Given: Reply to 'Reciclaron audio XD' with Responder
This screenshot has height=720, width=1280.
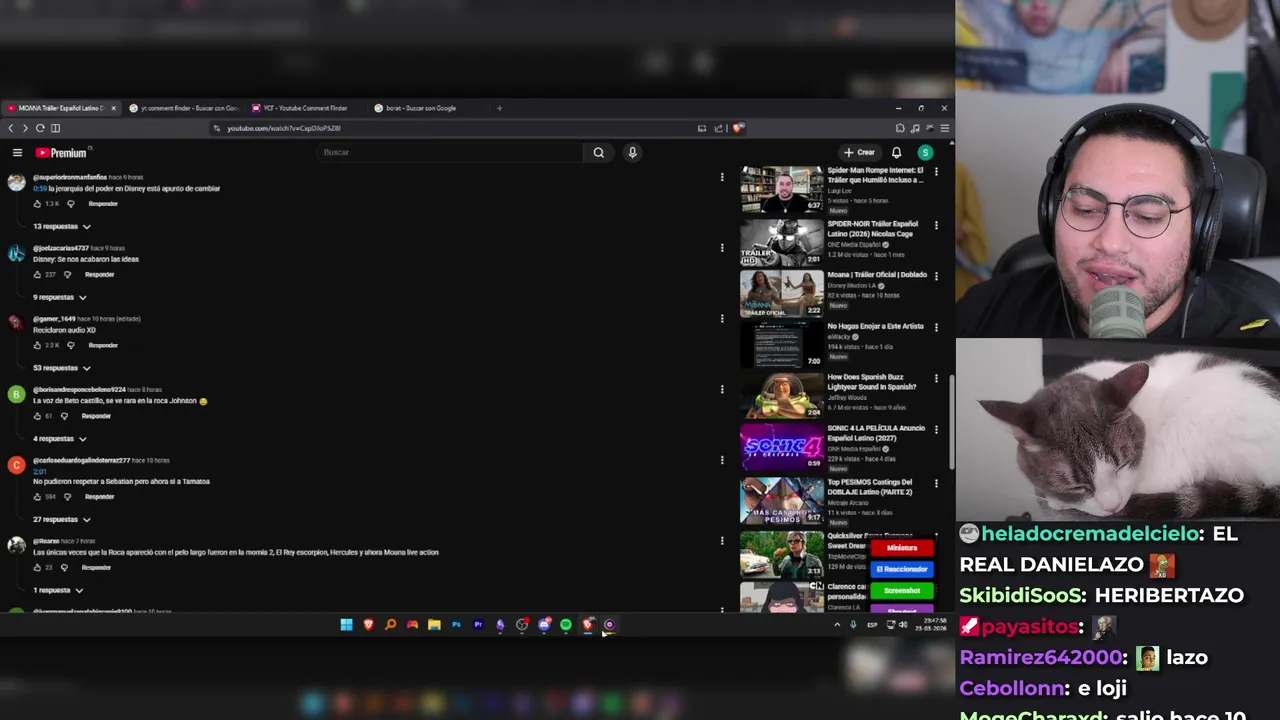Looking at the screenshot, I should pyautogui.click(x=103, y=345).
